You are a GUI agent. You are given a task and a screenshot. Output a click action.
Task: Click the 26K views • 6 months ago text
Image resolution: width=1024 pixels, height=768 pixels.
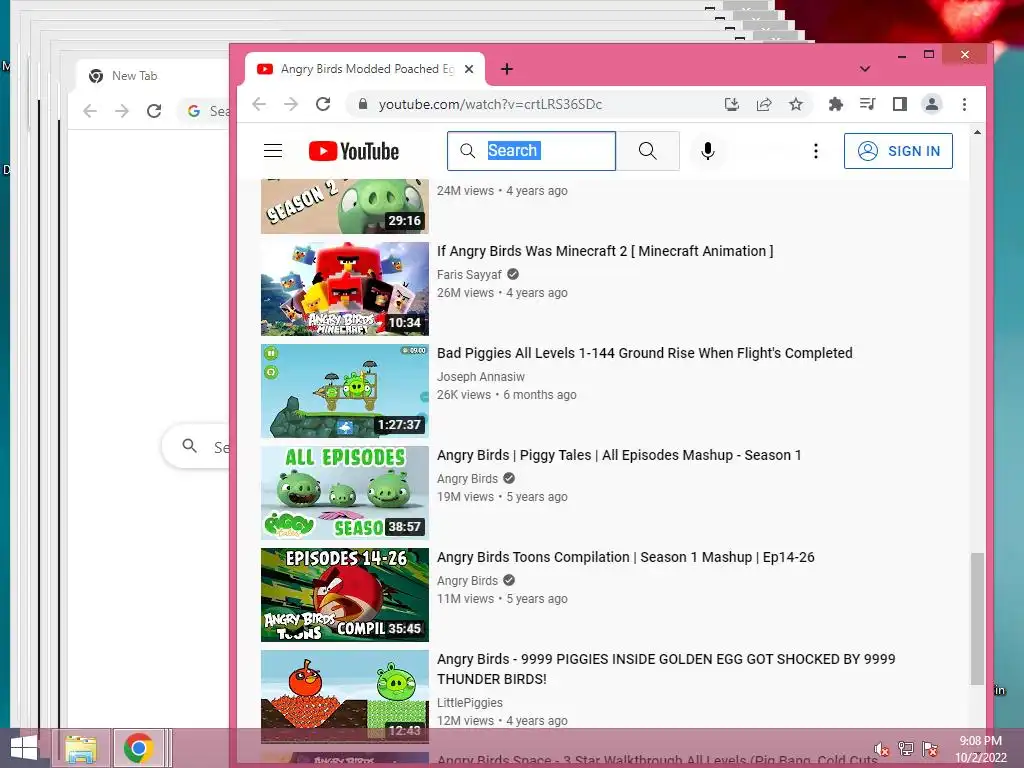coord(507,394)
